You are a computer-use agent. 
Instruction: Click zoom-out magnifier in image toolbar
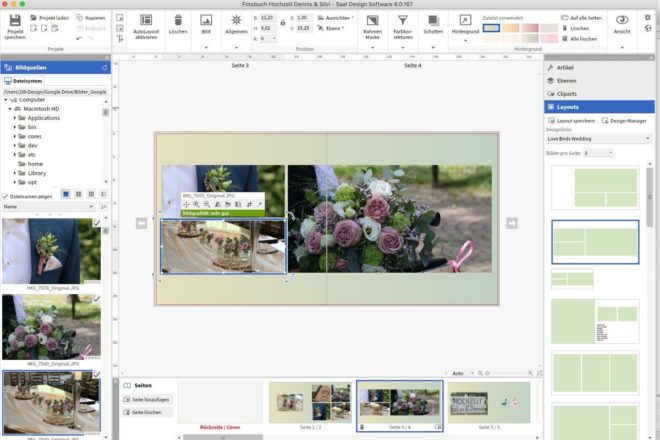point(207,204)
